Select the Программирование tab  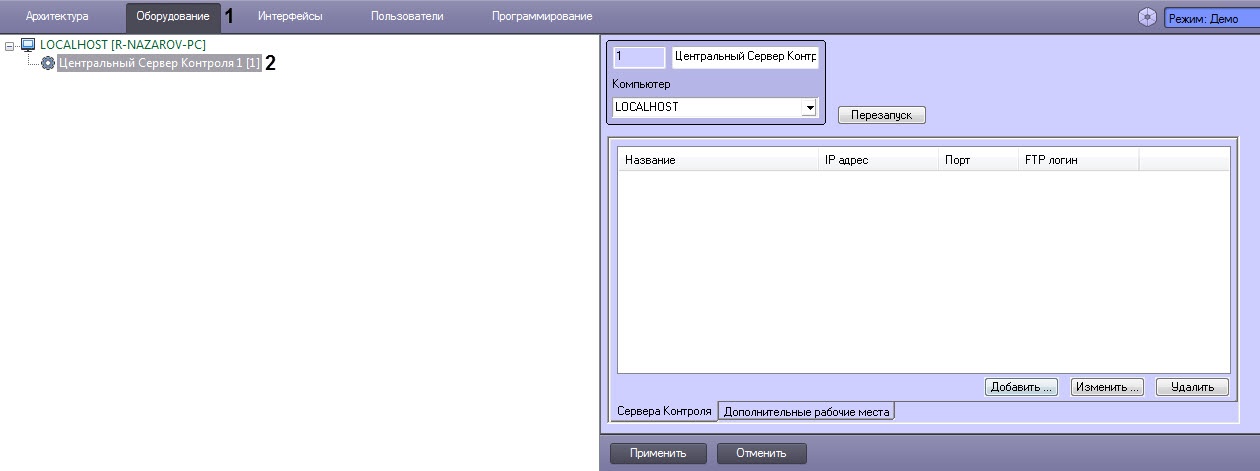click(x=542, y=17)
